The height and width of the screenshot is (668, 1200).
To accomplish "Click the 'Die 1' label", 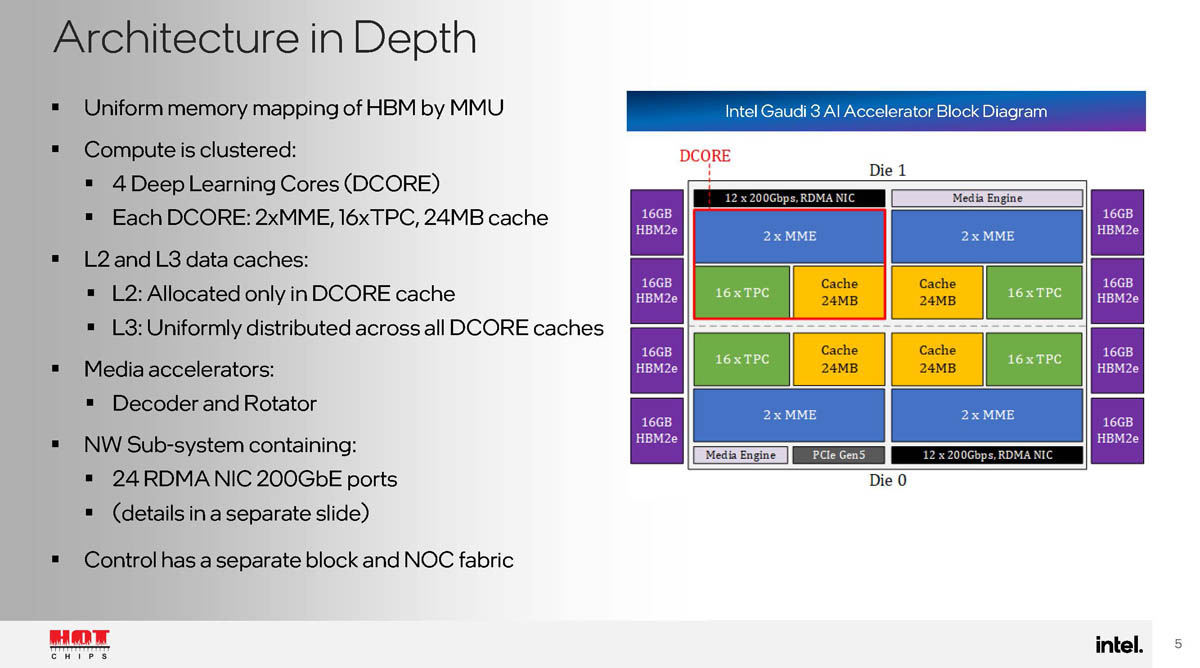I will point(887,170).
